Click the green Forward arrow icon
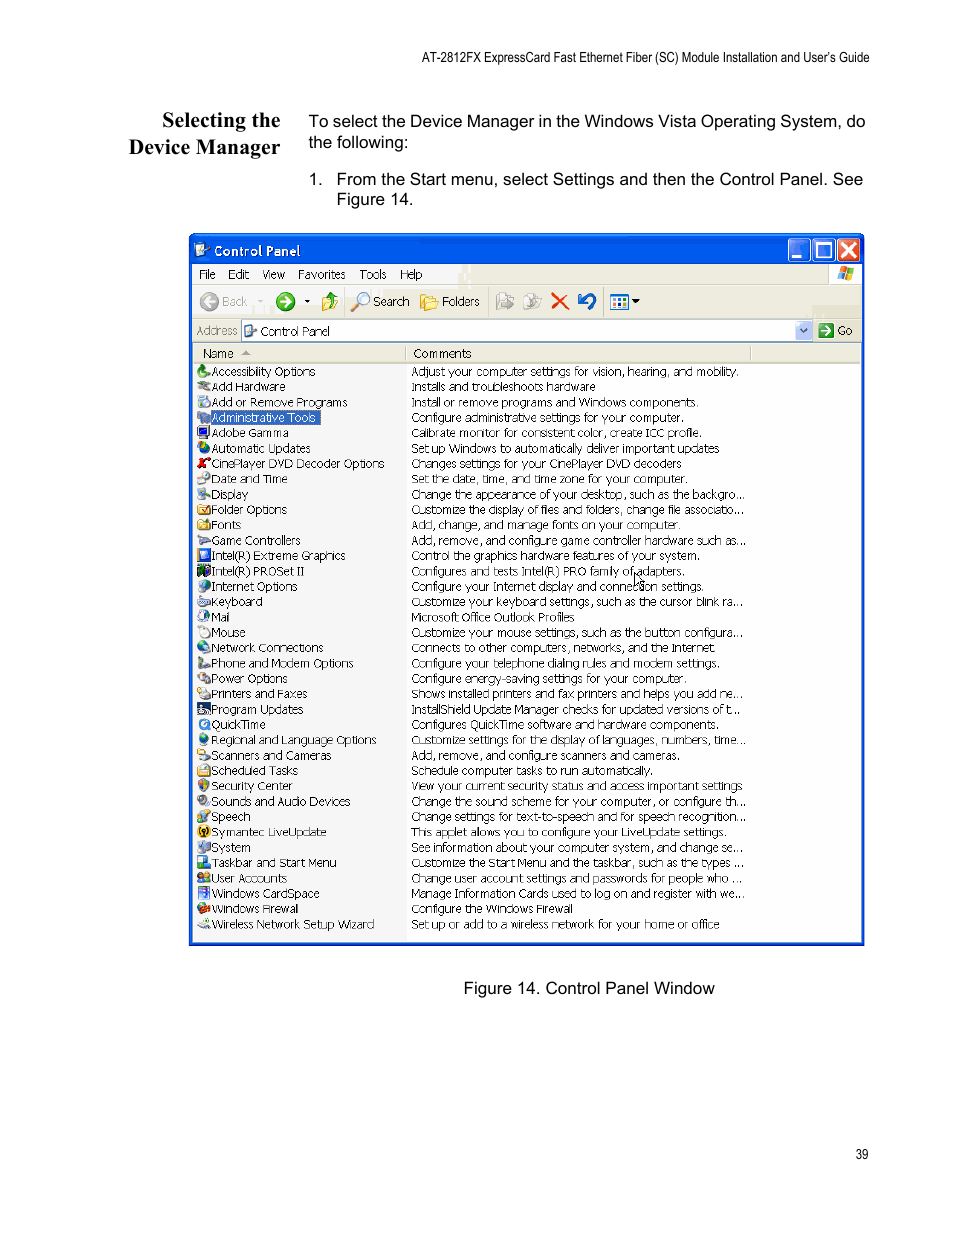The image size is (954, 1235). click(x=285, y=302)
